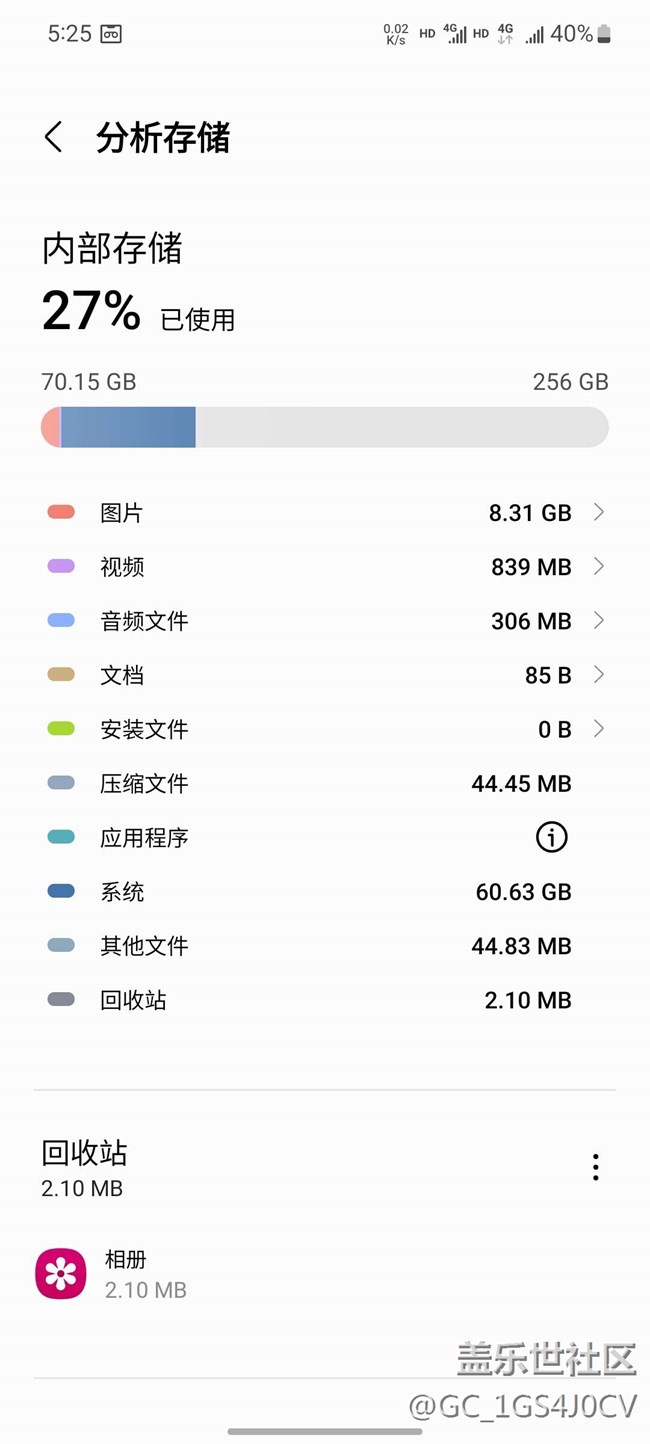This screenshot has width=650, height=1444.
Task: Tap the signal strength status icon
Action: click(x=535, y=35)
